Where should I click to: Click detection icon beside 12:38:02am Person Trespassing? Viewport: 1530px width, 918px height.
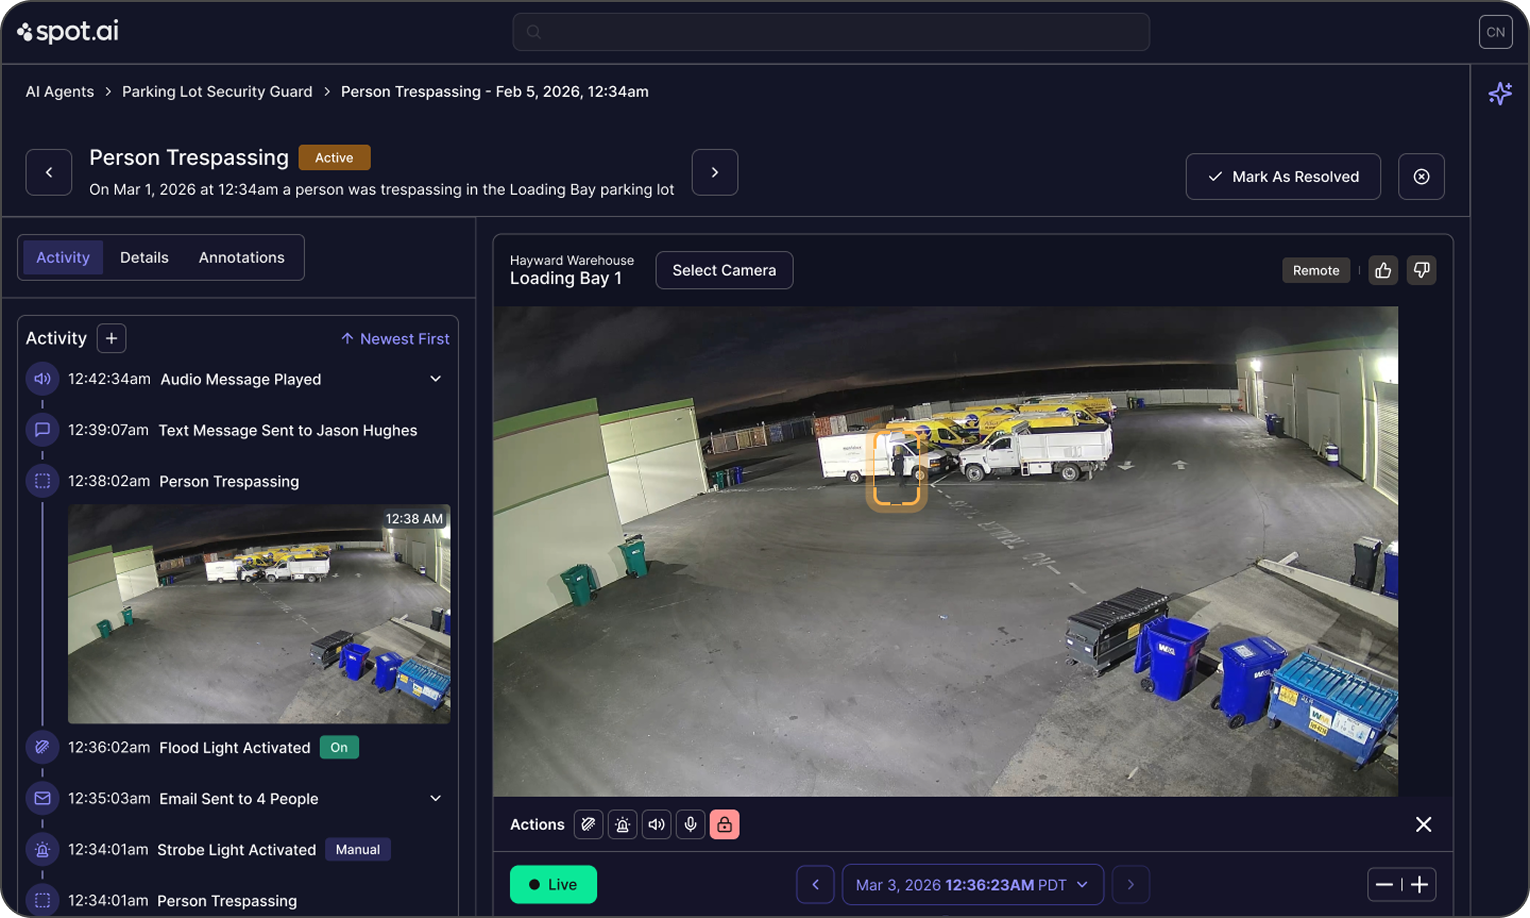[x=42, y=481]
